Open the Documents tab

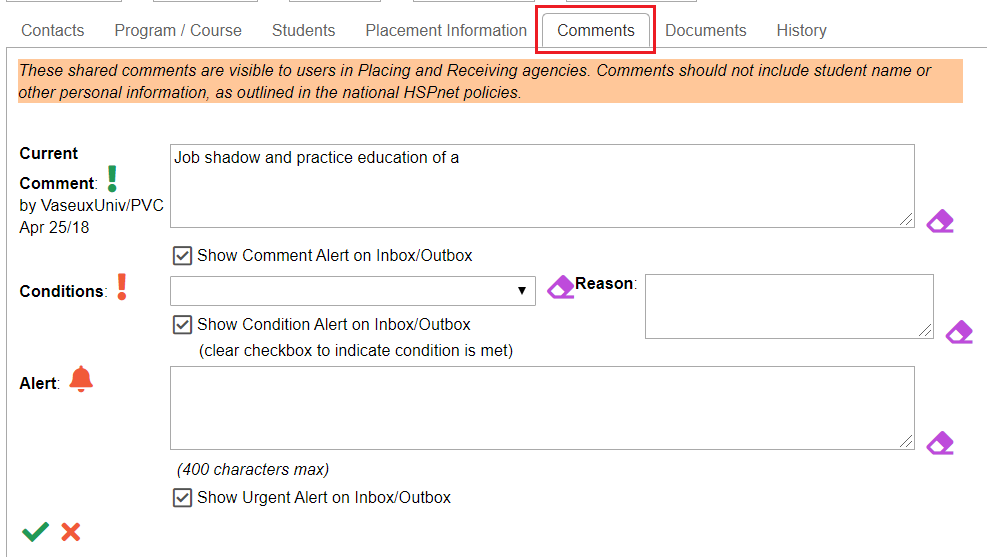706,30
